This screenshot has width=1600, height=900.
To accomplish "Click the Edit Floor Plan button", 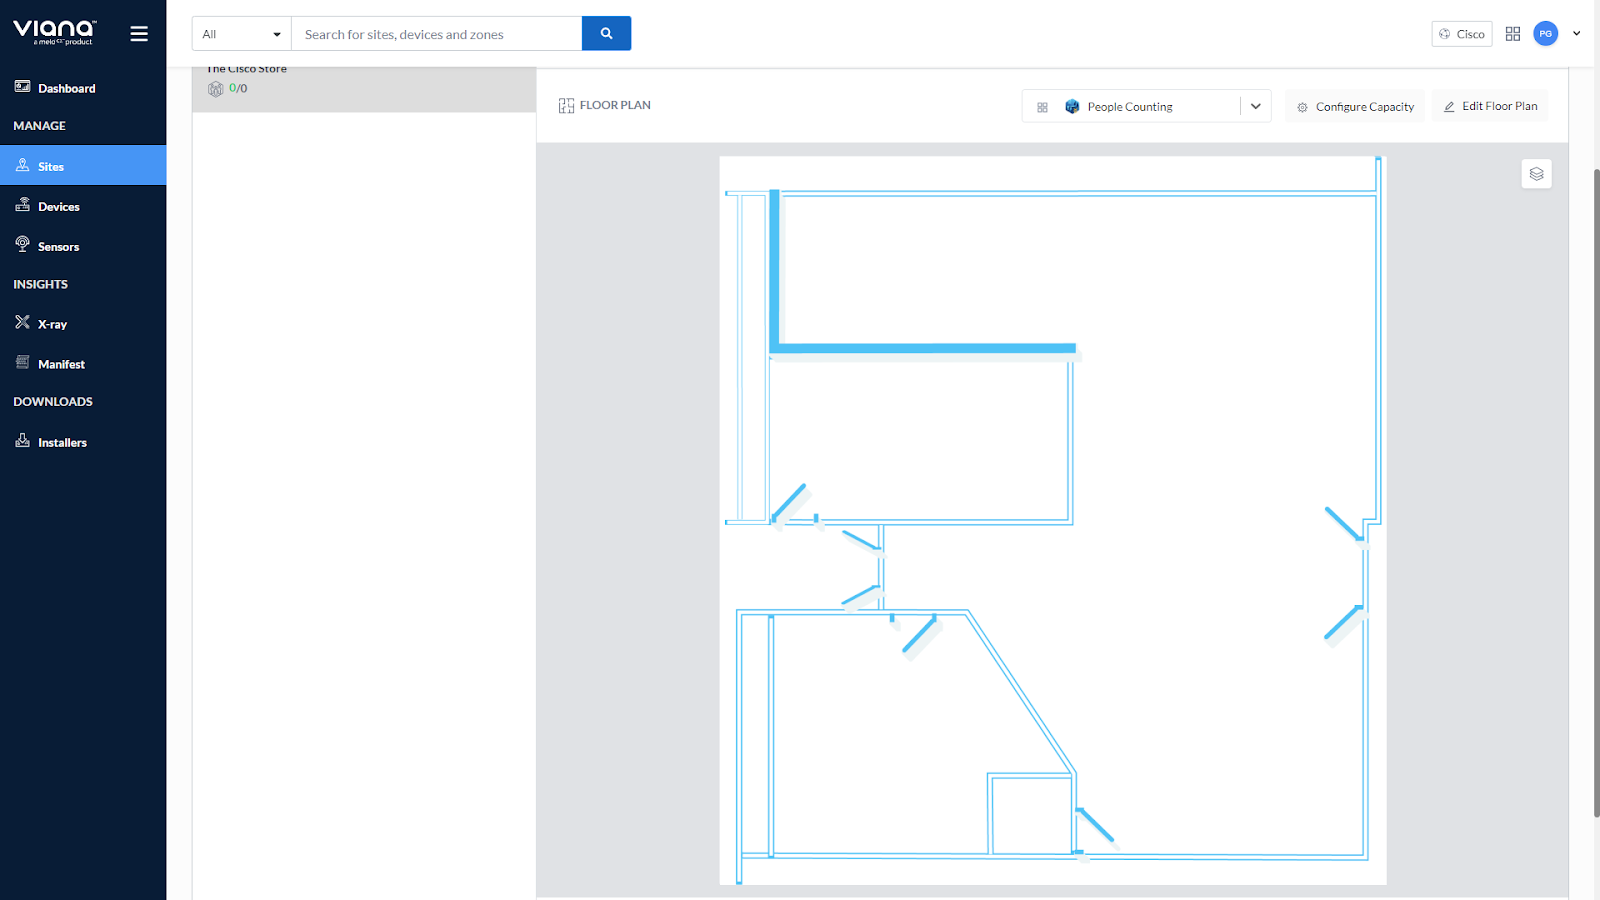I will pos(1489,106).
